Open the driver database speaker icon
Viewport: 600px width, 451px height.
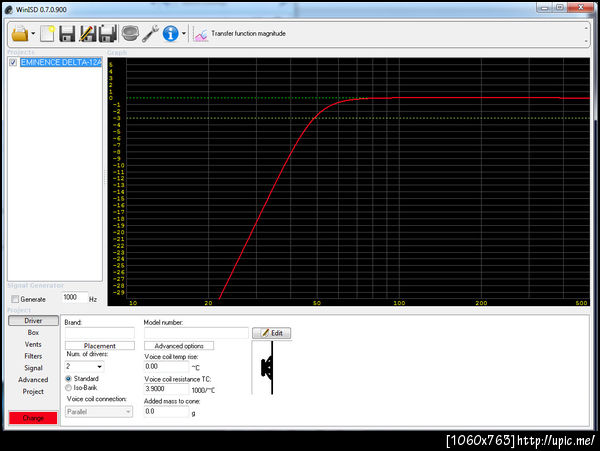point(130,34)
